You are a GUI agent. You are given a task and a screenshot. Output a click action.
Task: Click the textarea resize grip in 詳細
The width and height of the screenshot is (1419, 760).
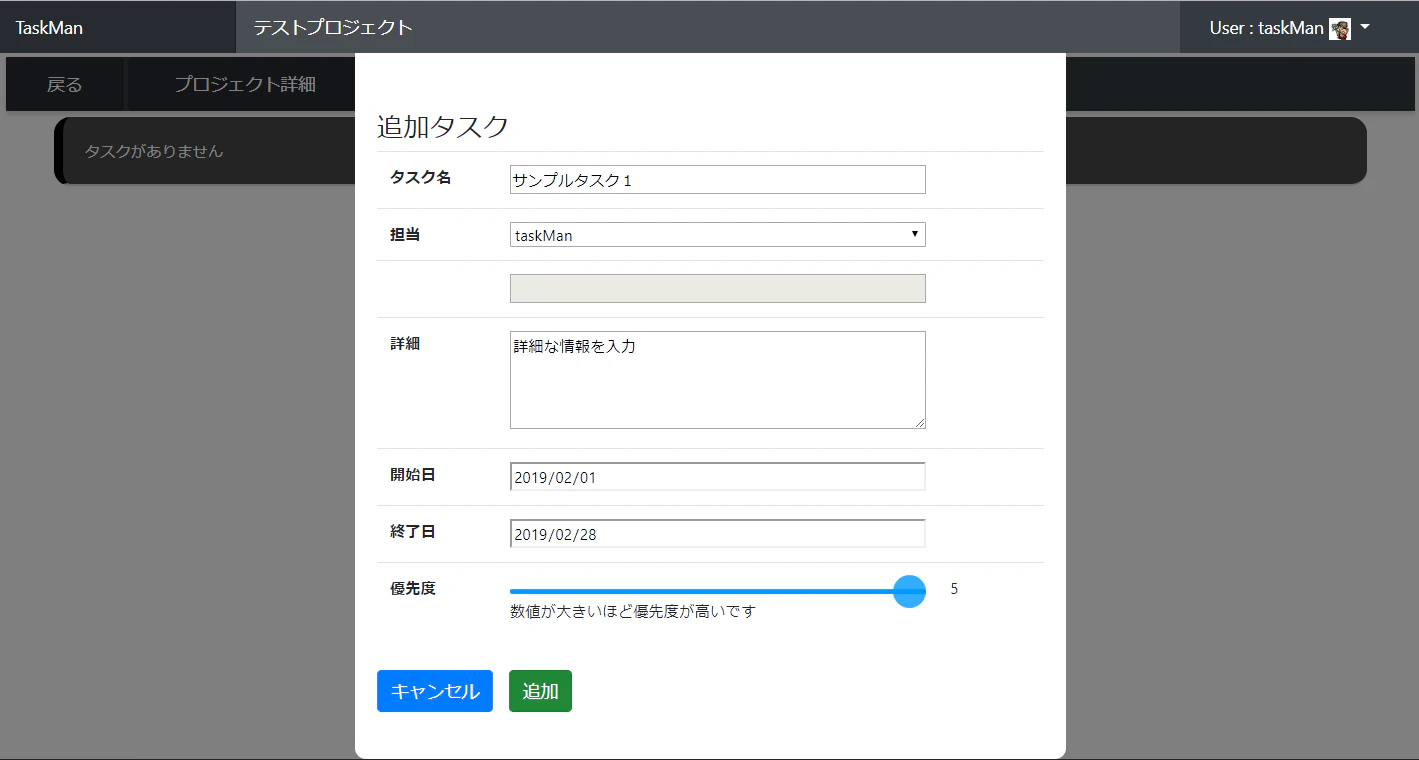(x=920, y=423)
